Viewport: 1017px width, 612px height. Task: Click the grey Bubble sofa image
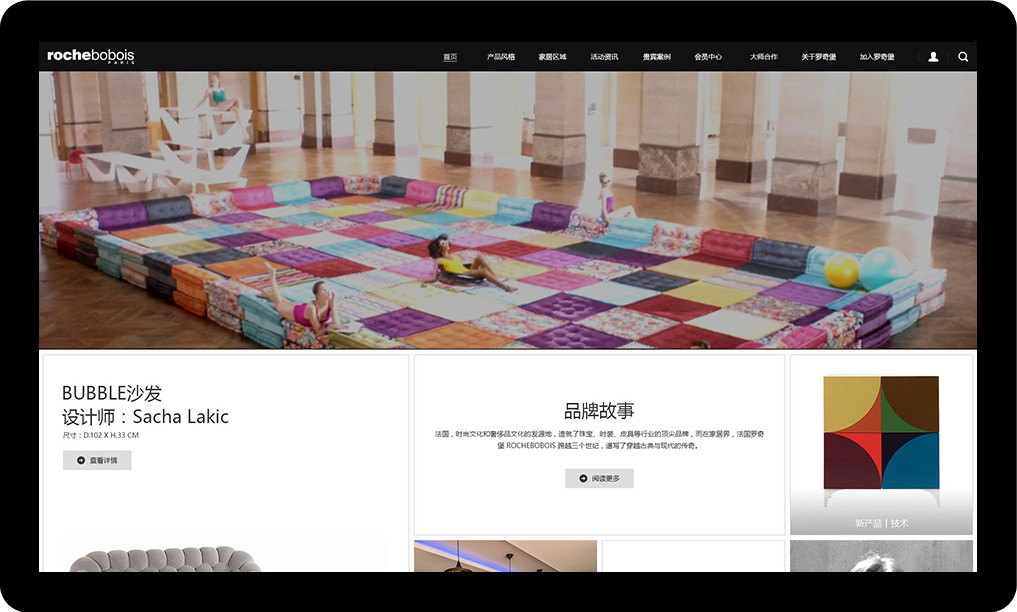[x=165, y=558]
